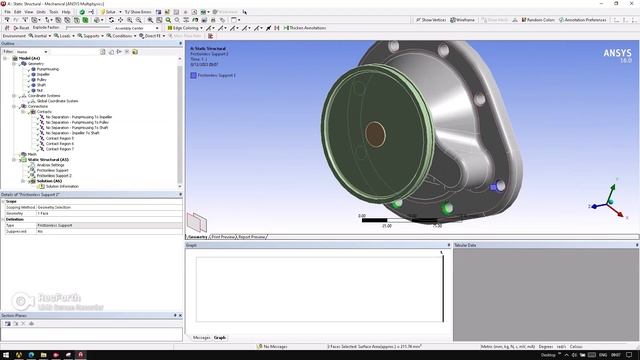Click the Rotate view tool icon

point(111,20)
